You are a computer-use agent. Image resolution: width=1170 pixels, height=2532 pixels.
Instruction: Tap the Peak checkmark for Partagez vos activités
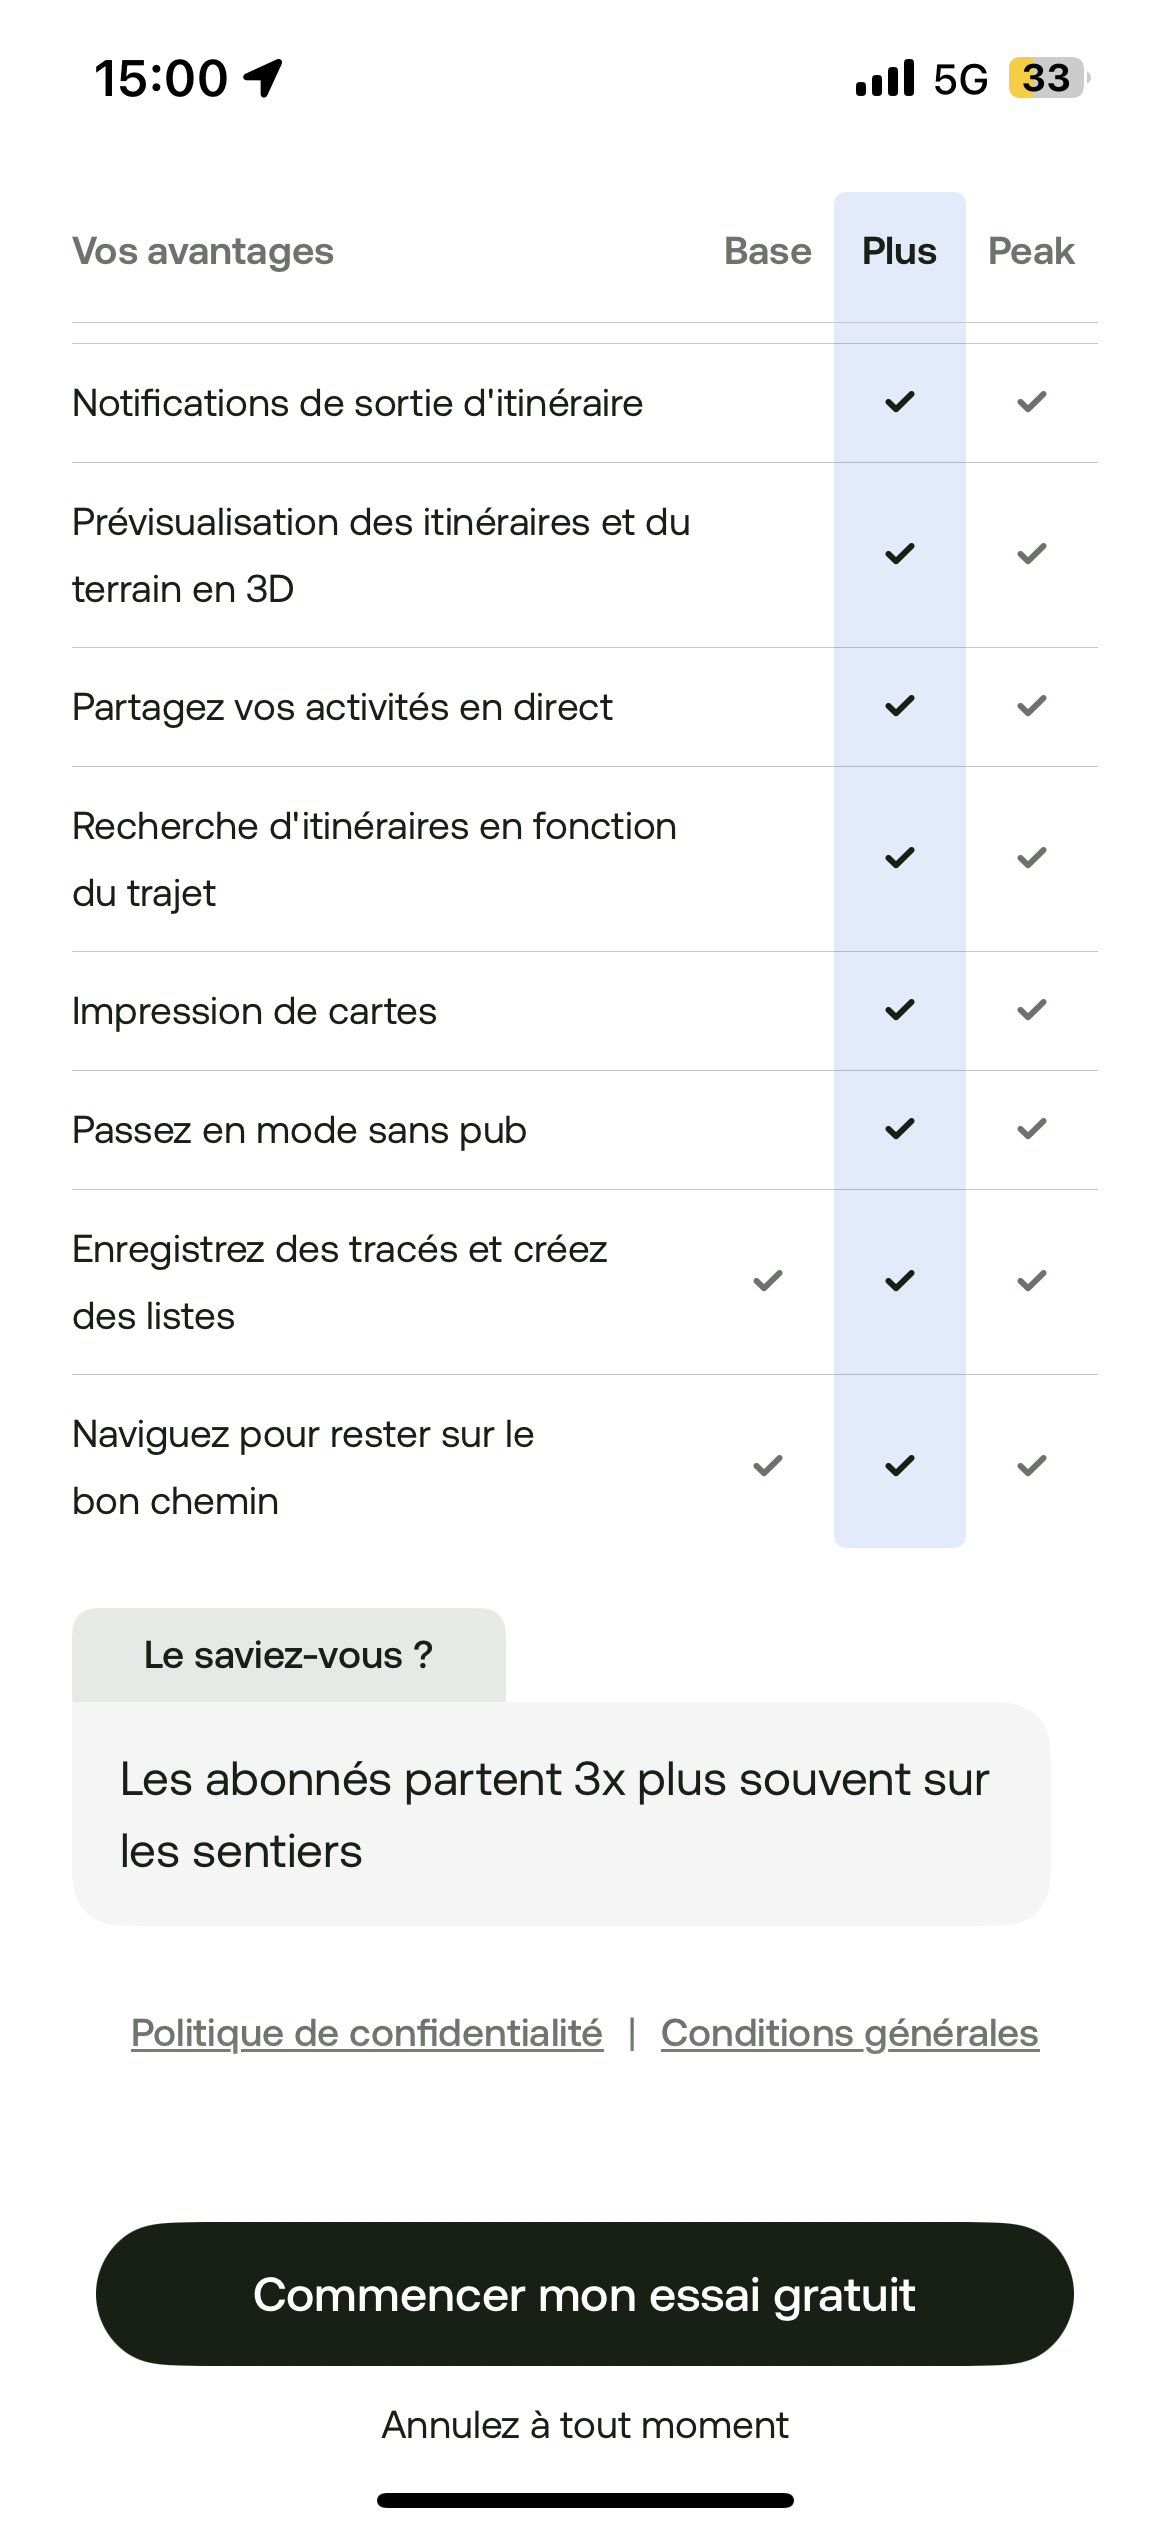pos(1031,706)
